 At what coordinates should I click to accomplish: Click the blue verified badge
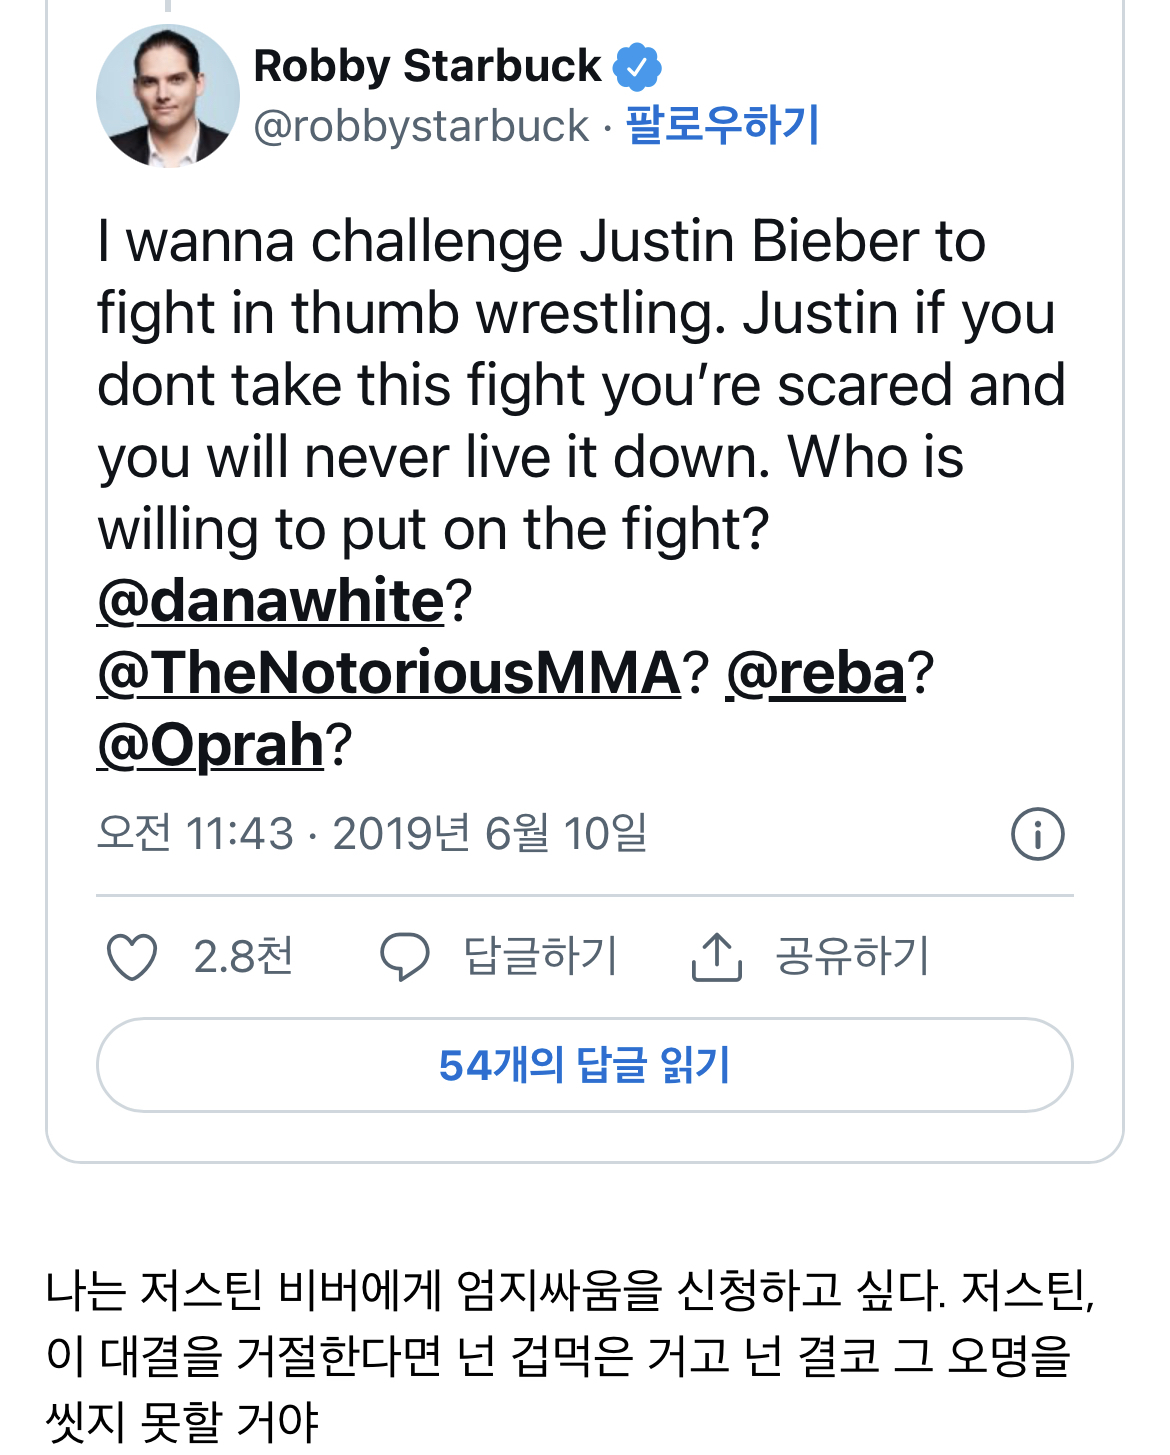tap(637, 67)
